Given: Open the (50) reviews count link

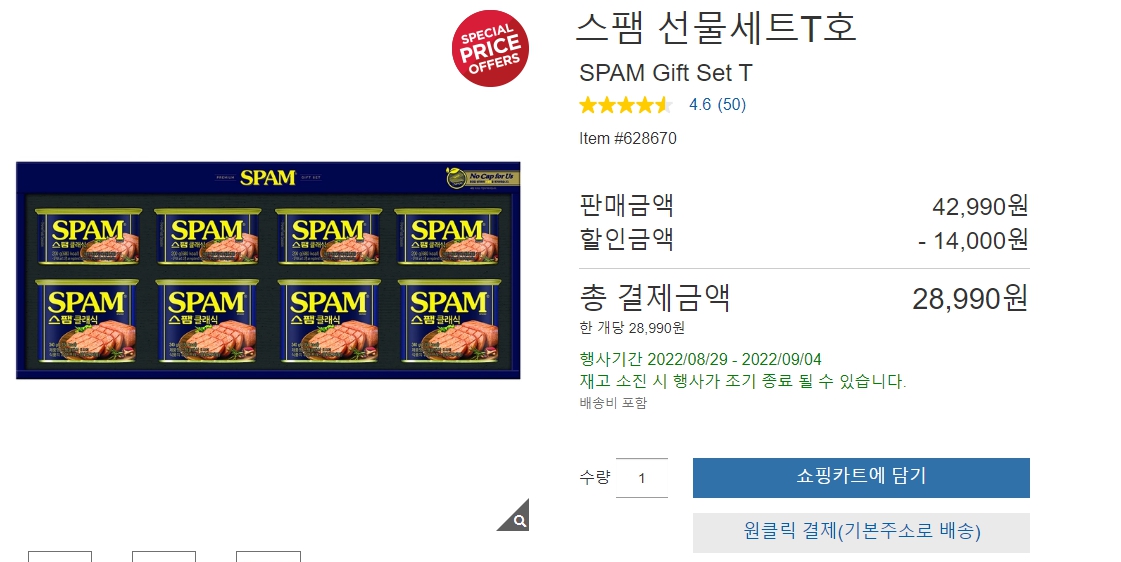Looking at the screenshot, I should (731, 104).
